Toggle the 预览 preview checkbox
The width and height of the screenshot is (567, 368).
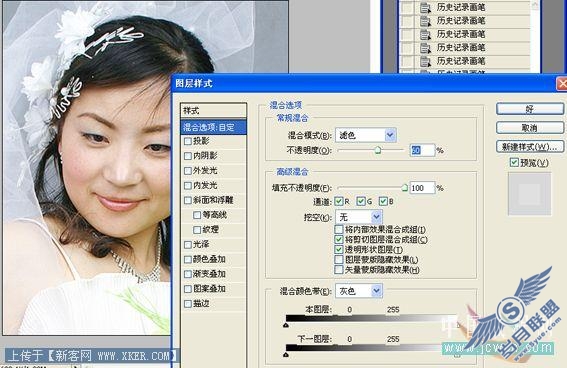514,162
